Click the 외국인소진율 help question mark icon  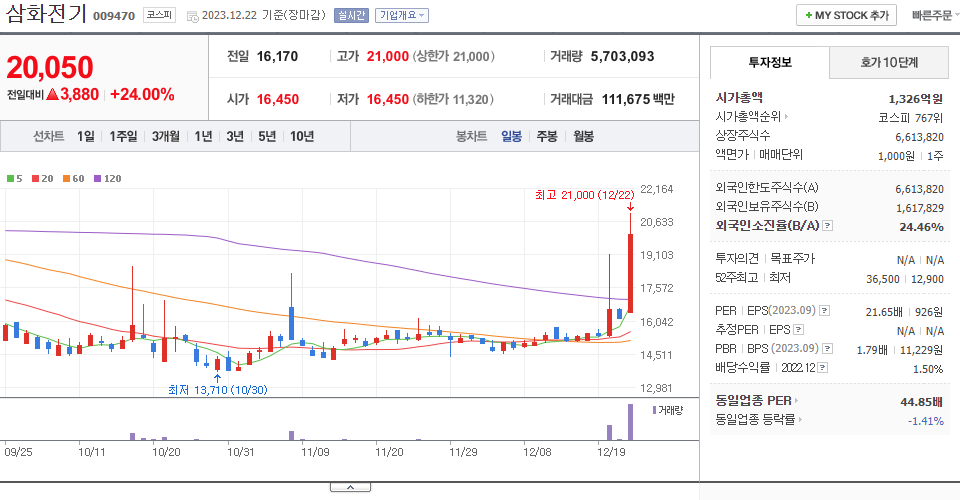click(828, 226)
